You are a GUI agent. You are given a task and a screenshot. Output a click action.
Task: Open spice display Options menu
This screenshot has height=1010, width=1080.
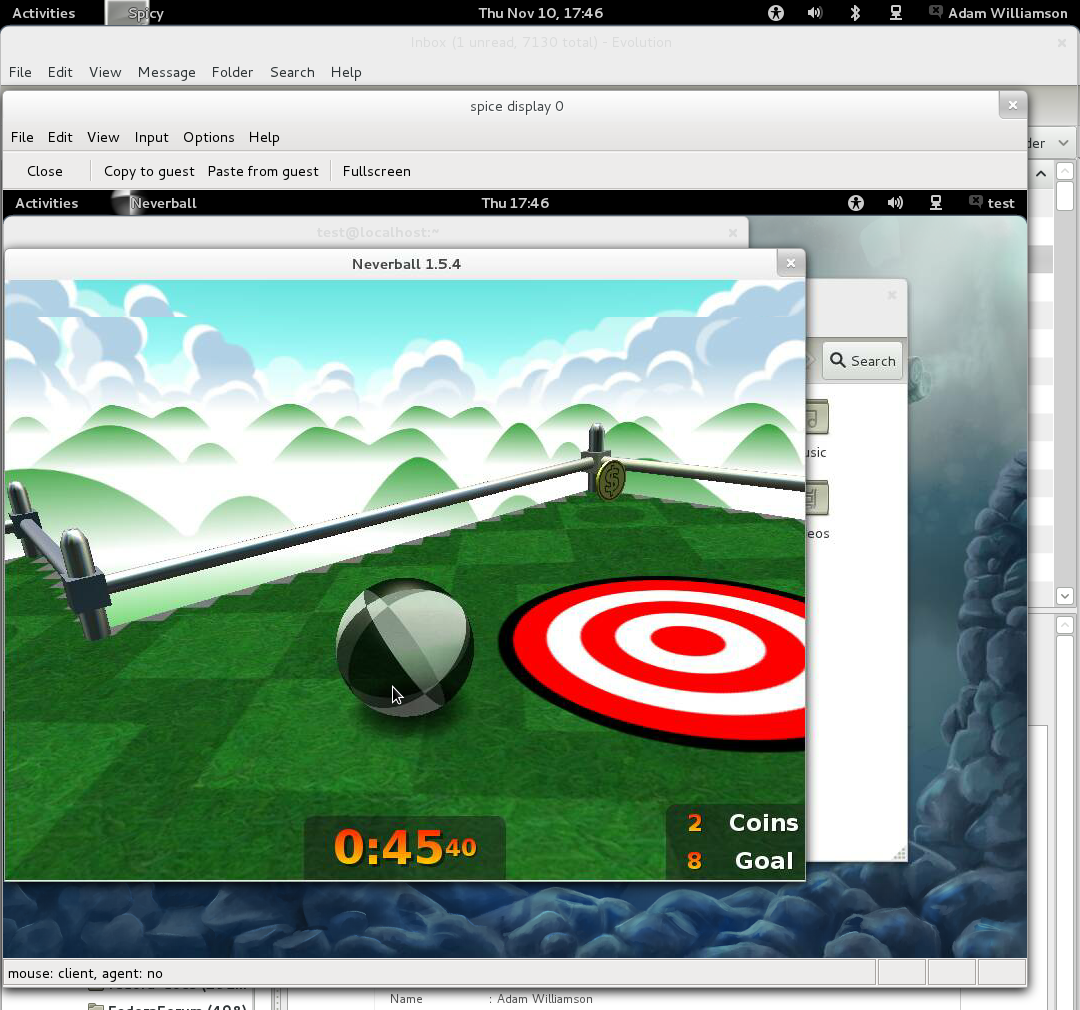pyautogui.click(x=209, y=137)
